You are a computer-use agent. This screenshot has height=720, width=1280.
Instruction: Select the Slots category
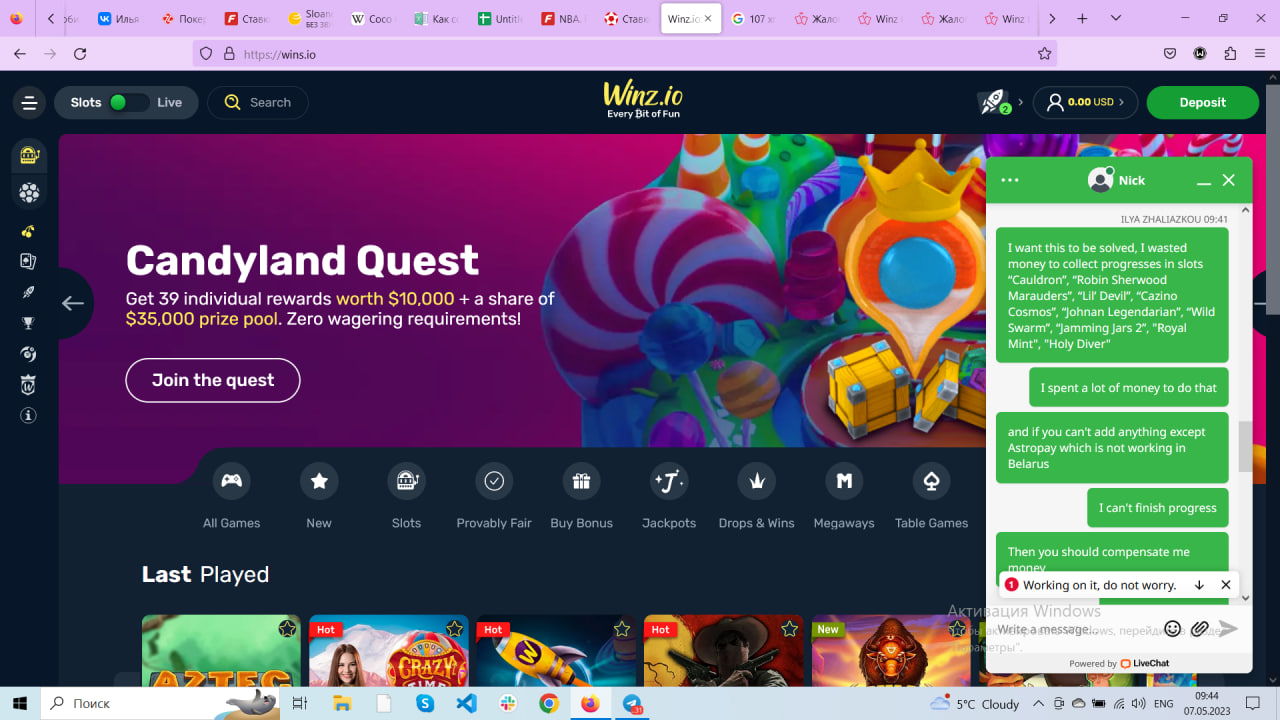(x=406, y=497)
